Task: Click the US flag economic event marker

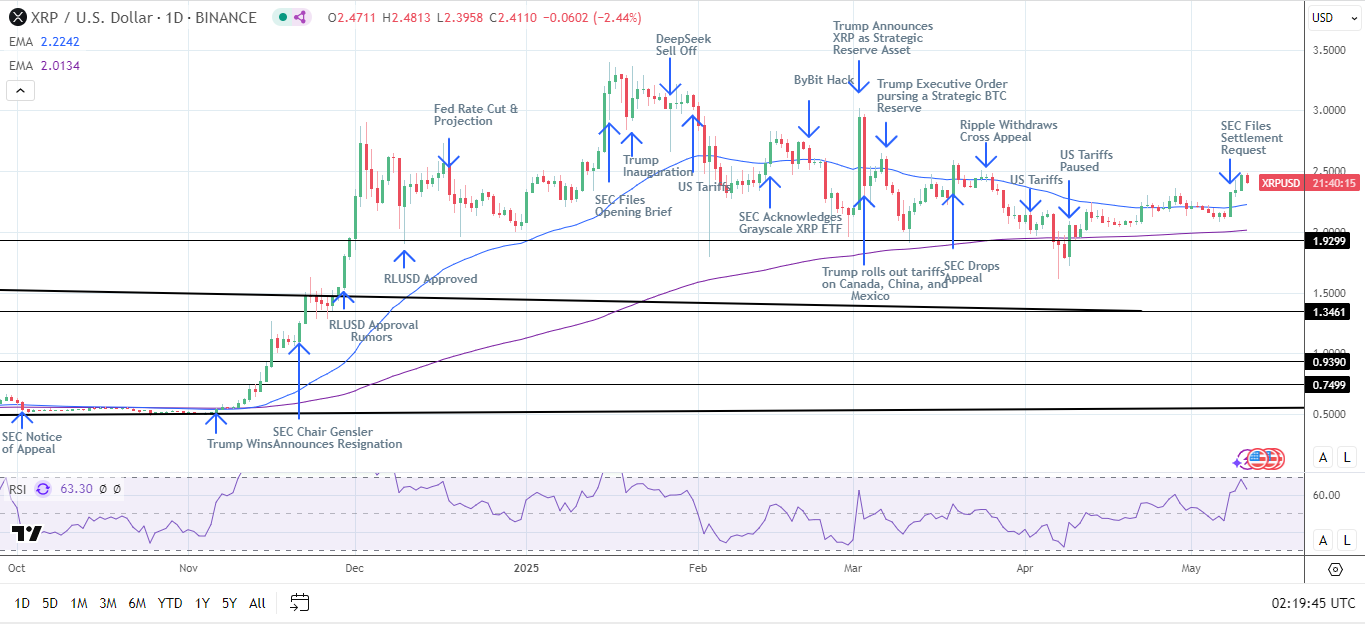Action: click(1258, 459)
